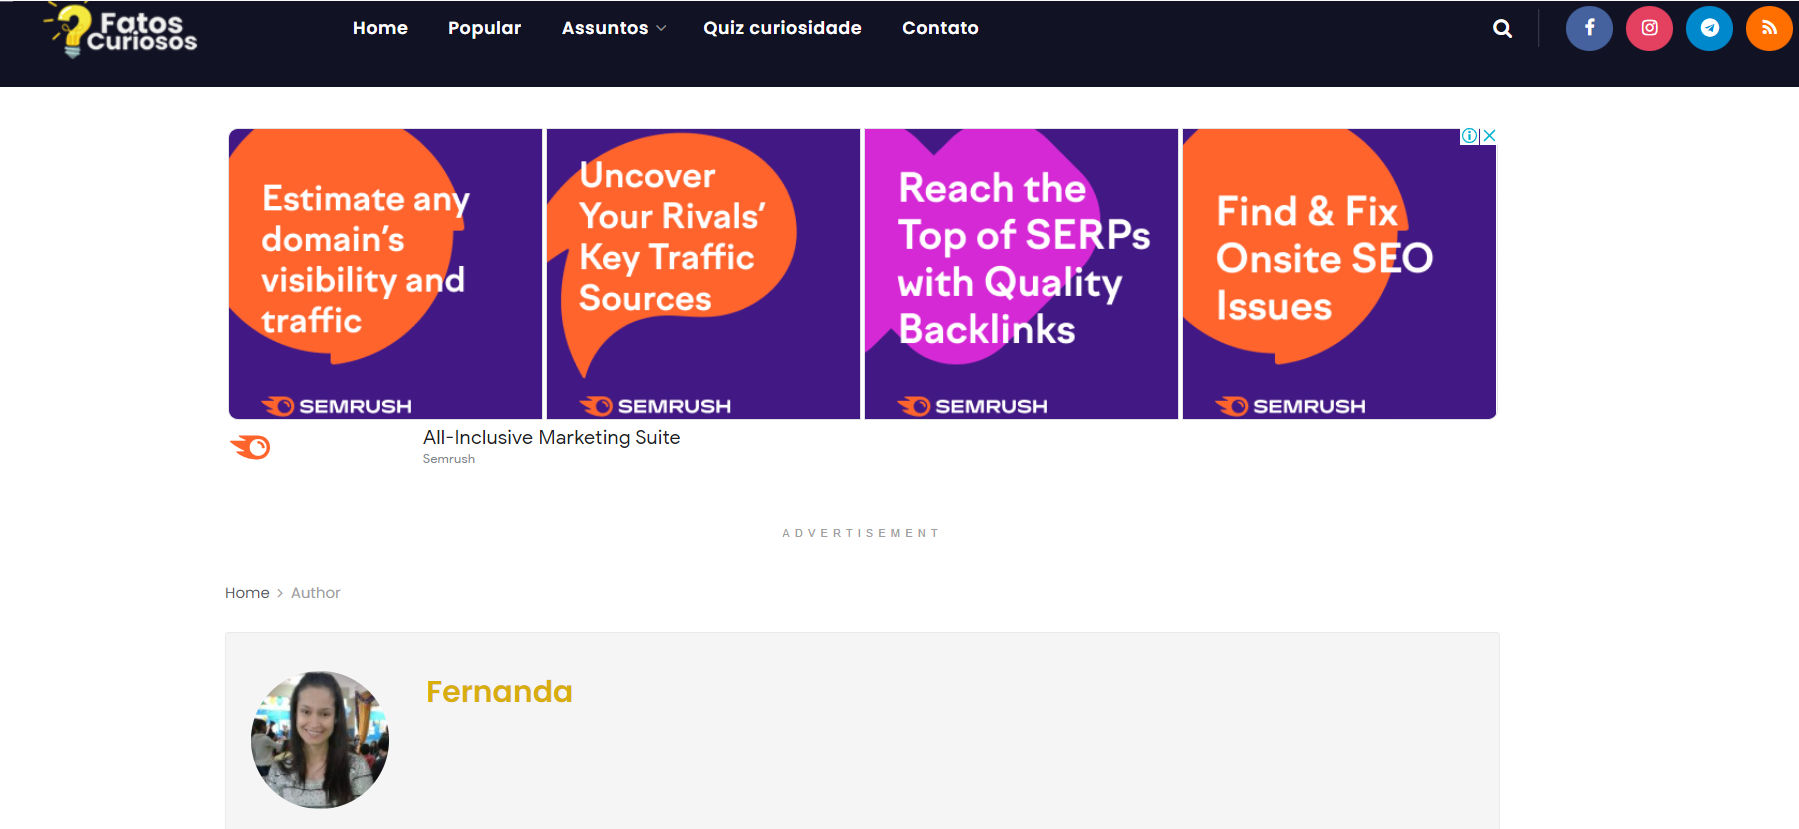This screenshot has width=1799, height=829.
Task: Open the RSS feed icon
Action: click(1768, 28)
